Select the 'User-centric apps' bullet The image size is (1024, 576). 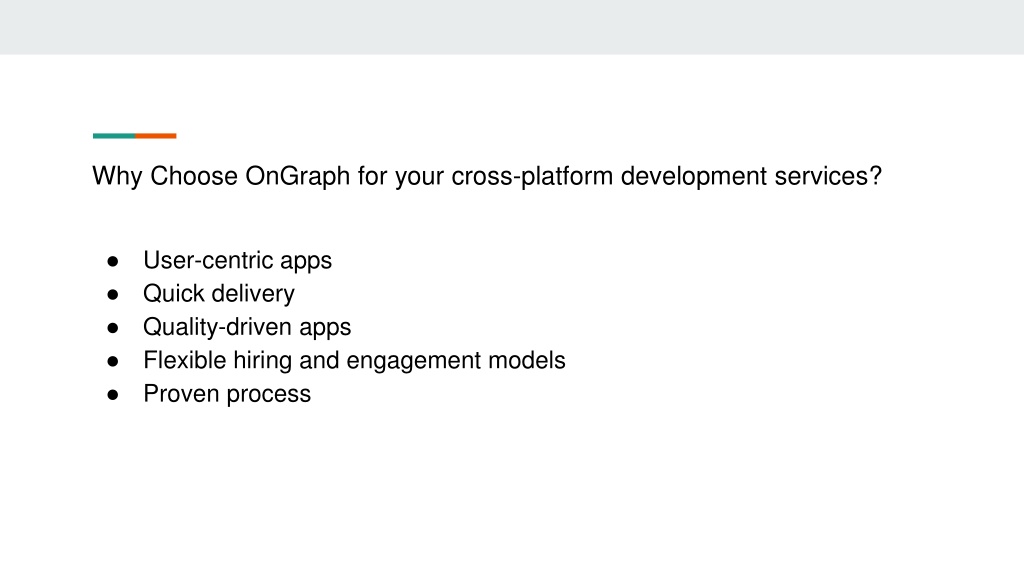[238, 261]
